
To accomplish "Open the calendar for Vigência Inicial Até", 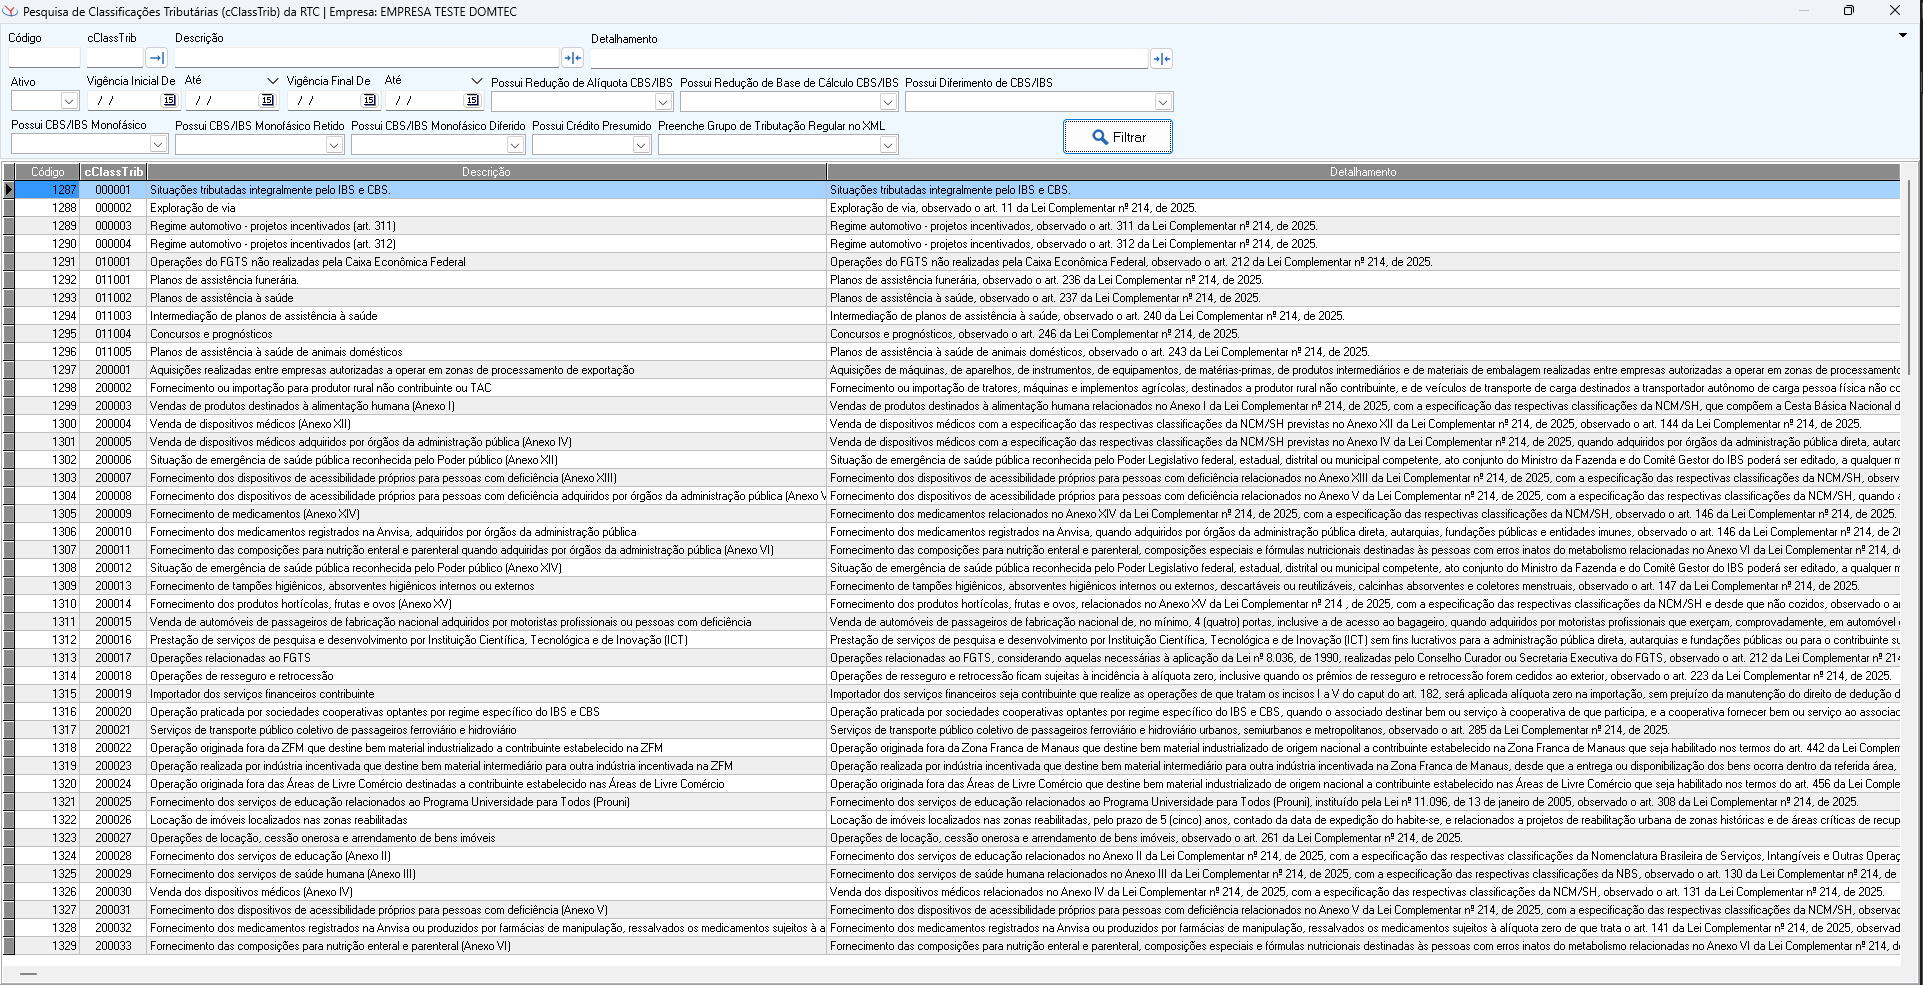I will click(x=267, y=100).
